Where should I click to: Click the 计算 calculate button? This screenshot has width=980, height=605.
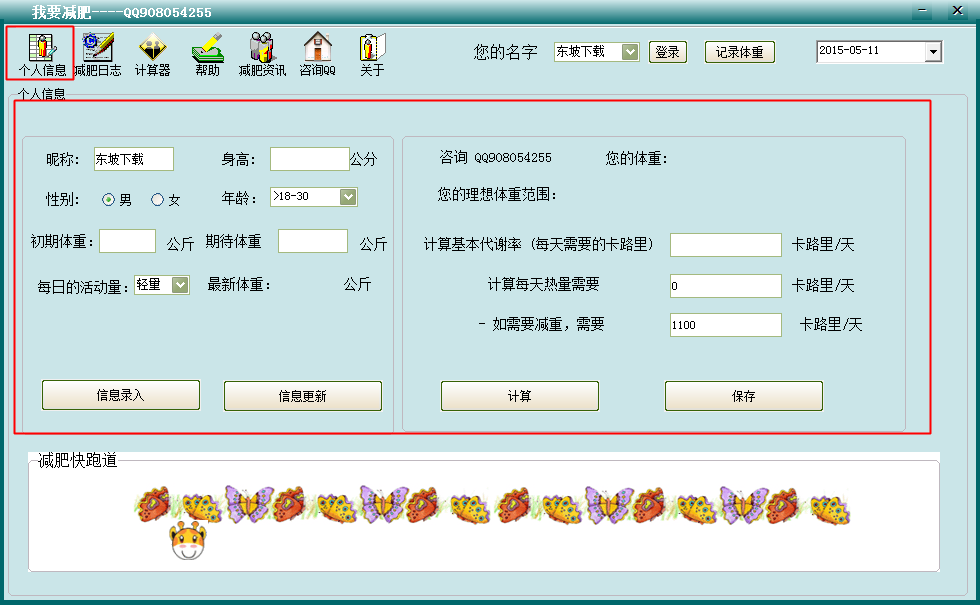coord(519,396)
